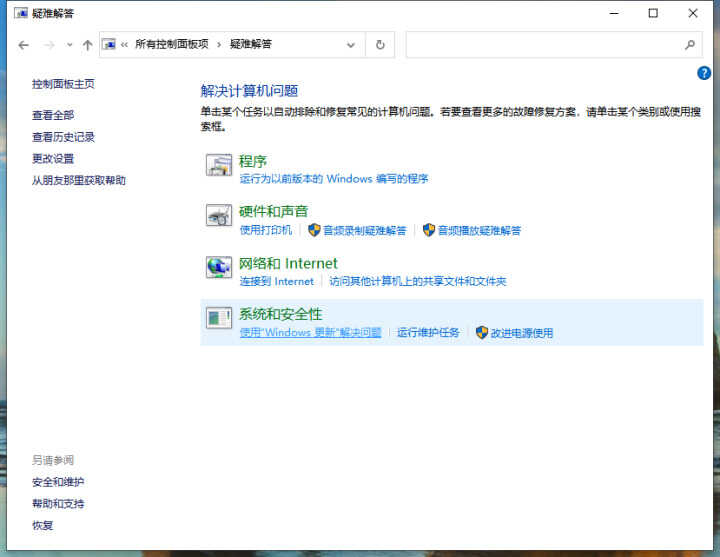Open help via the blue question mark icon
Screen dimensions: 720x557
pyautogui.click(x=703, y=73)
